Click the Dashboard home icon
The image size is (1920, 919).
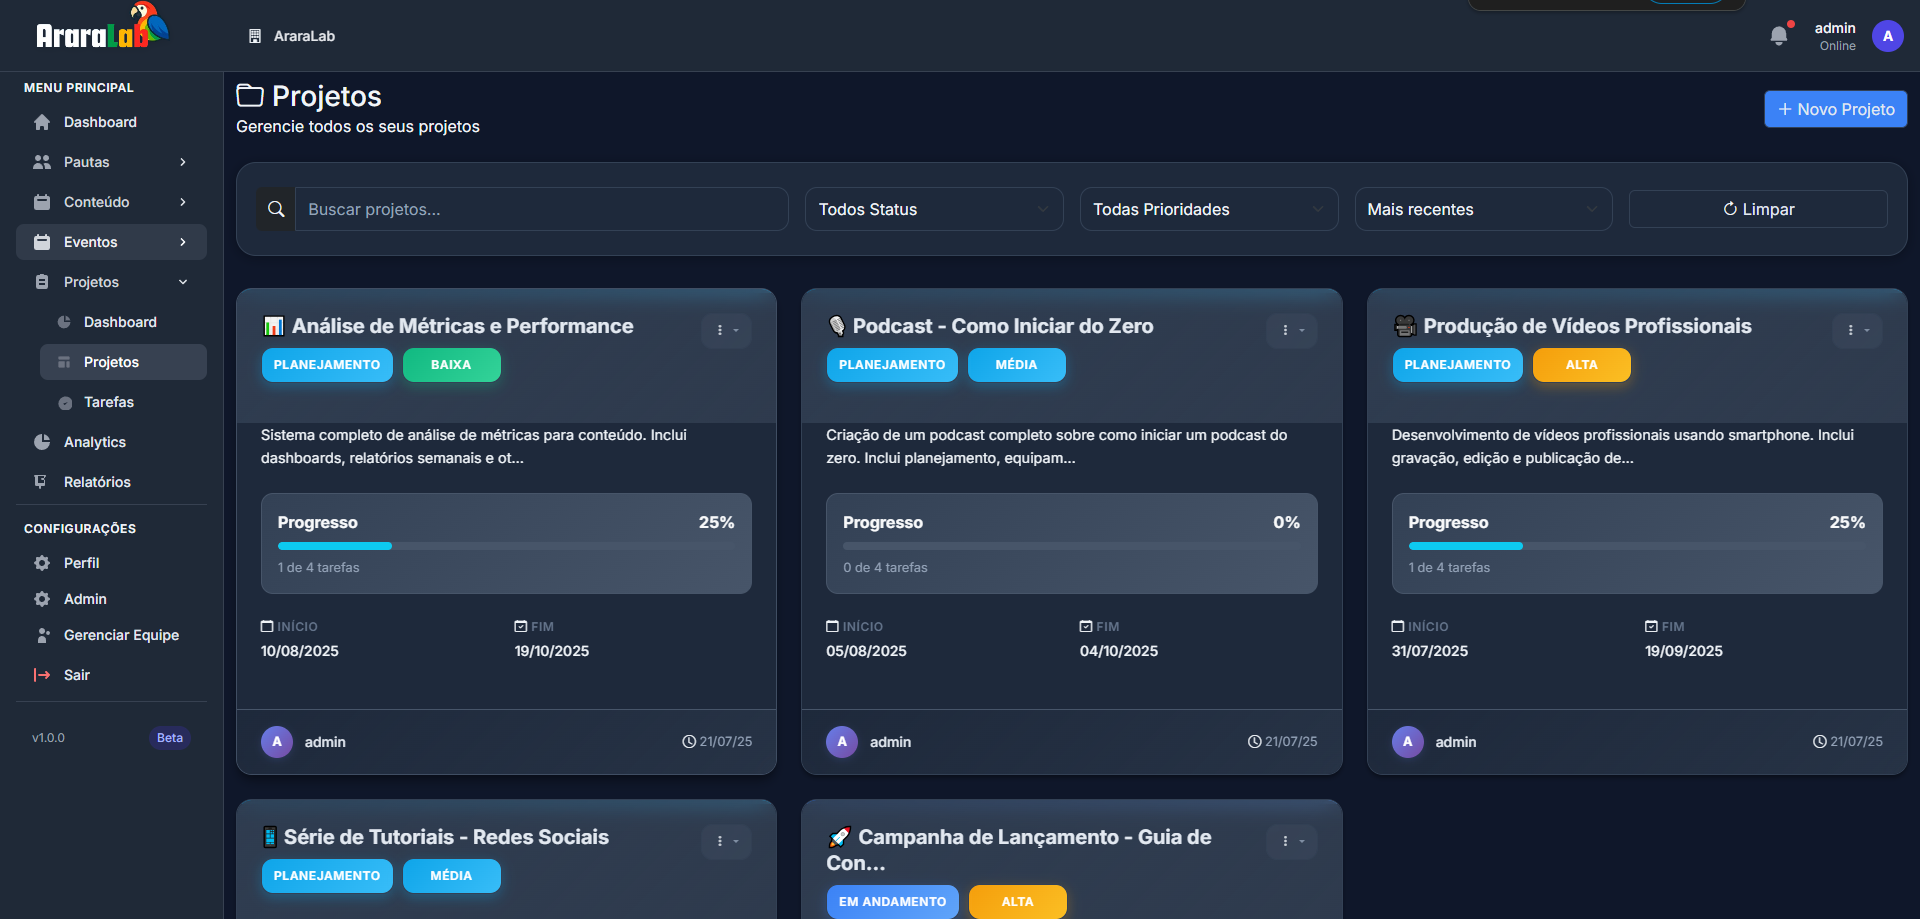click(42, 122)
